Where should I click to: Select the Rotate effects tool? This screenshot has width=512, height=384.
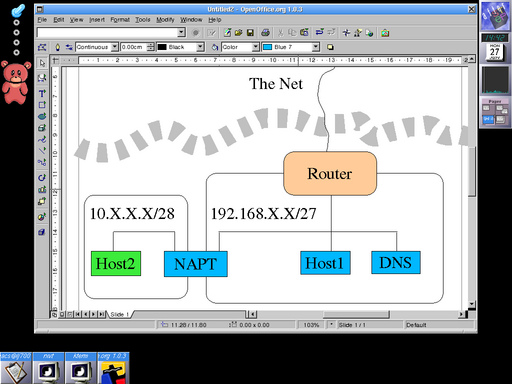42,177
